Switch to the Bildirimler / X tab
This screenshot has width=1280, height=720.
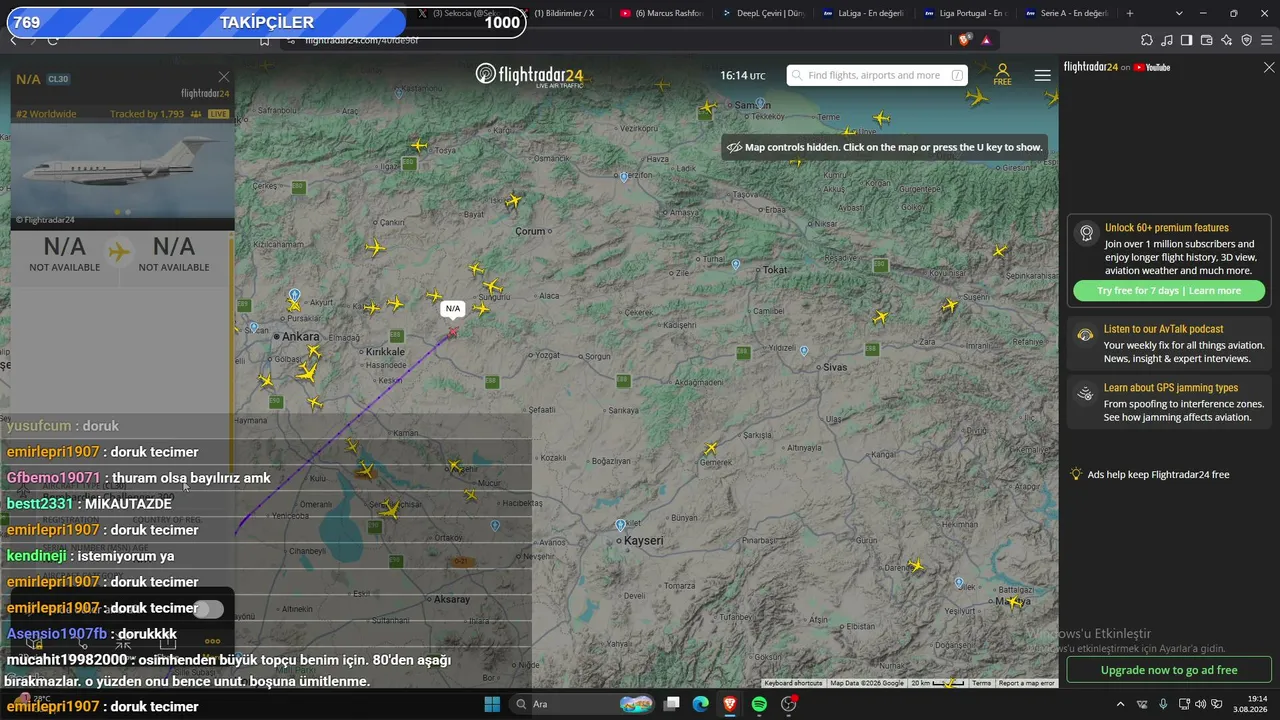click(x=560, y=13)
